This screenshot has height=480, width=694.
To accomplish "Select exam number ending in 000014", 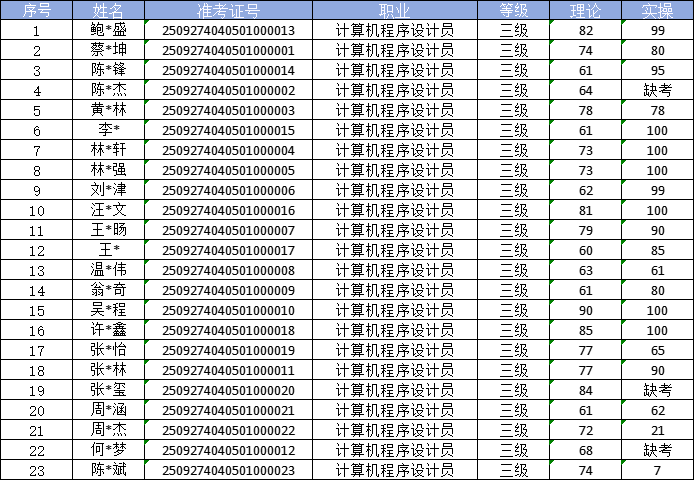I will [x=228, y=70].
